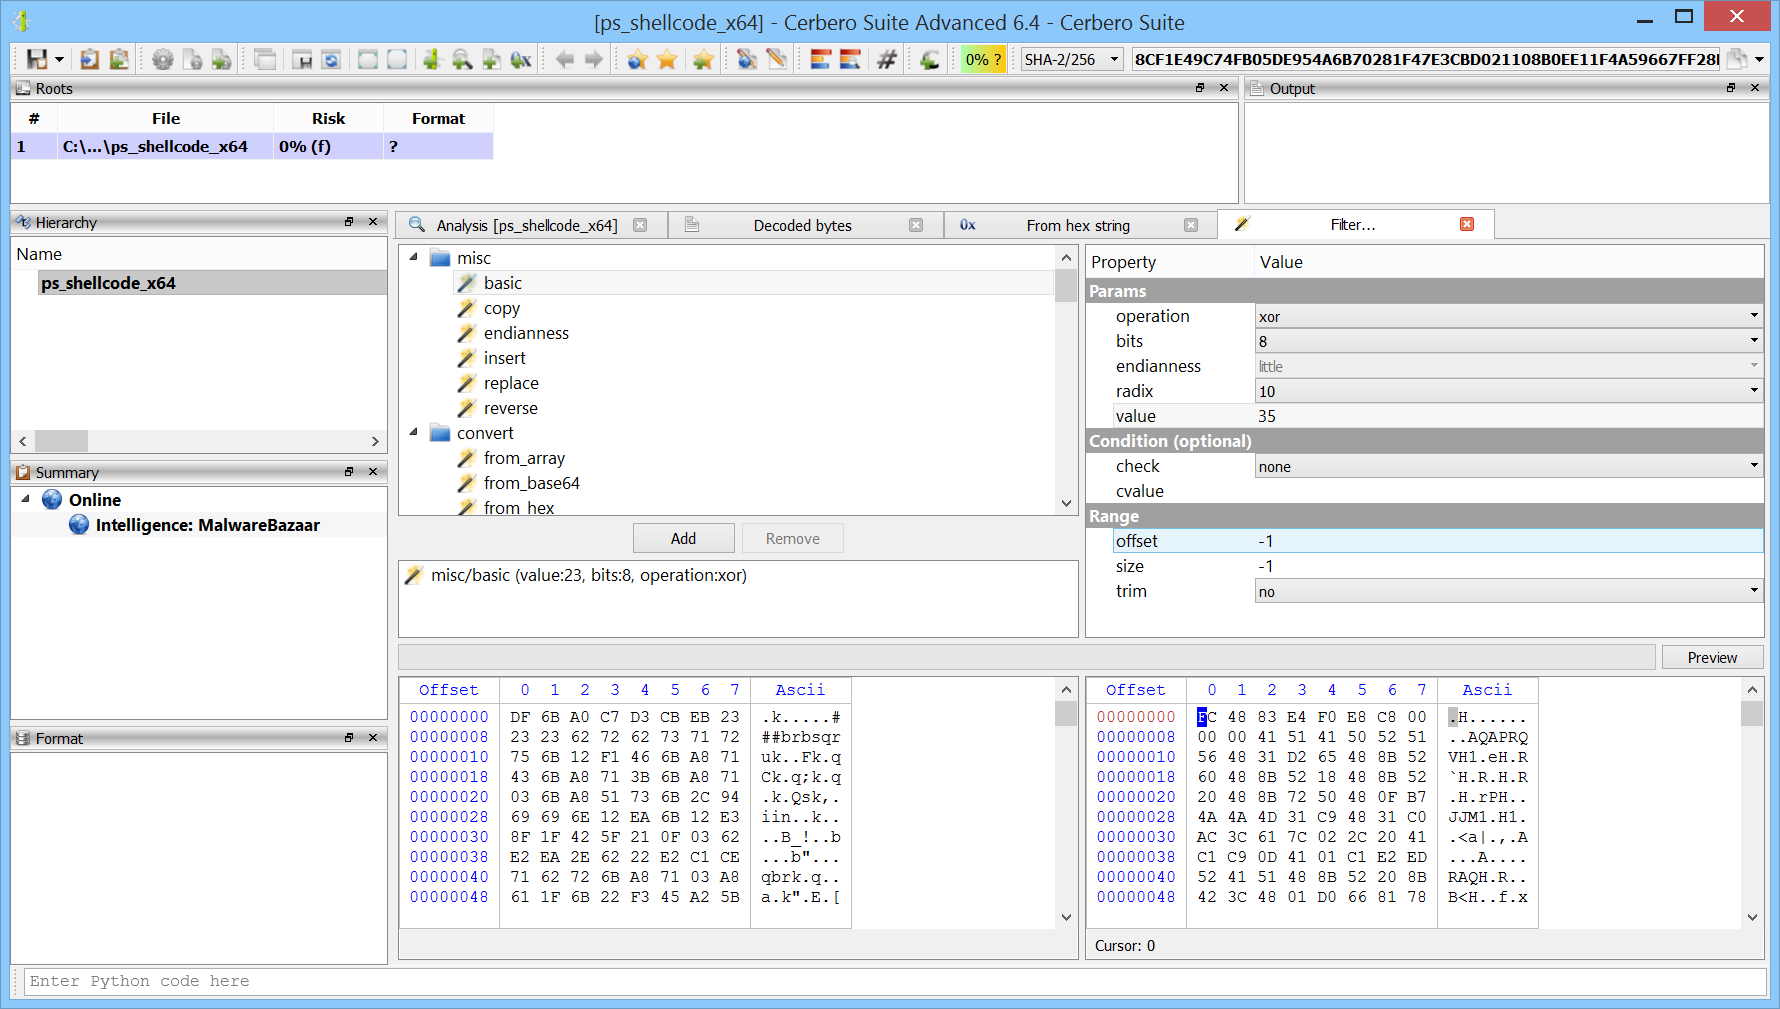The height and width of the screenshot is (1009, 1780).
Task: Click the pencil notes toolbar icon
Action: click(x=777, y=59)
